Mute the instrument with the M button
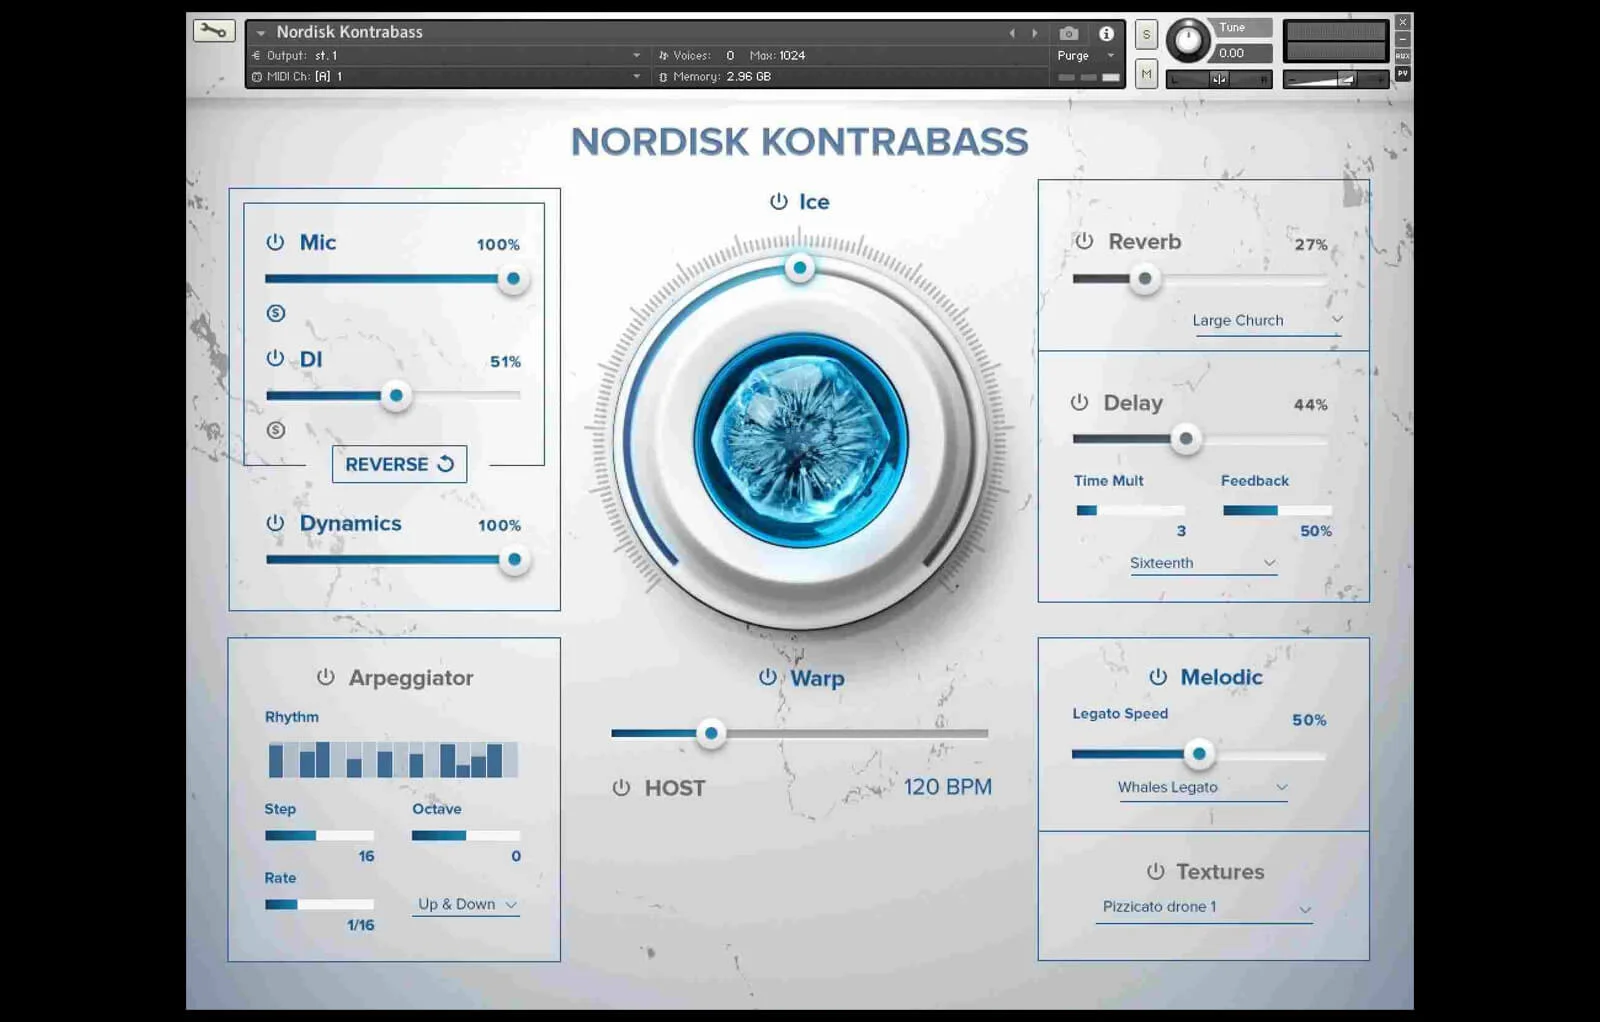Viewport: 1600px width, 1022px height. point(1146,72)
